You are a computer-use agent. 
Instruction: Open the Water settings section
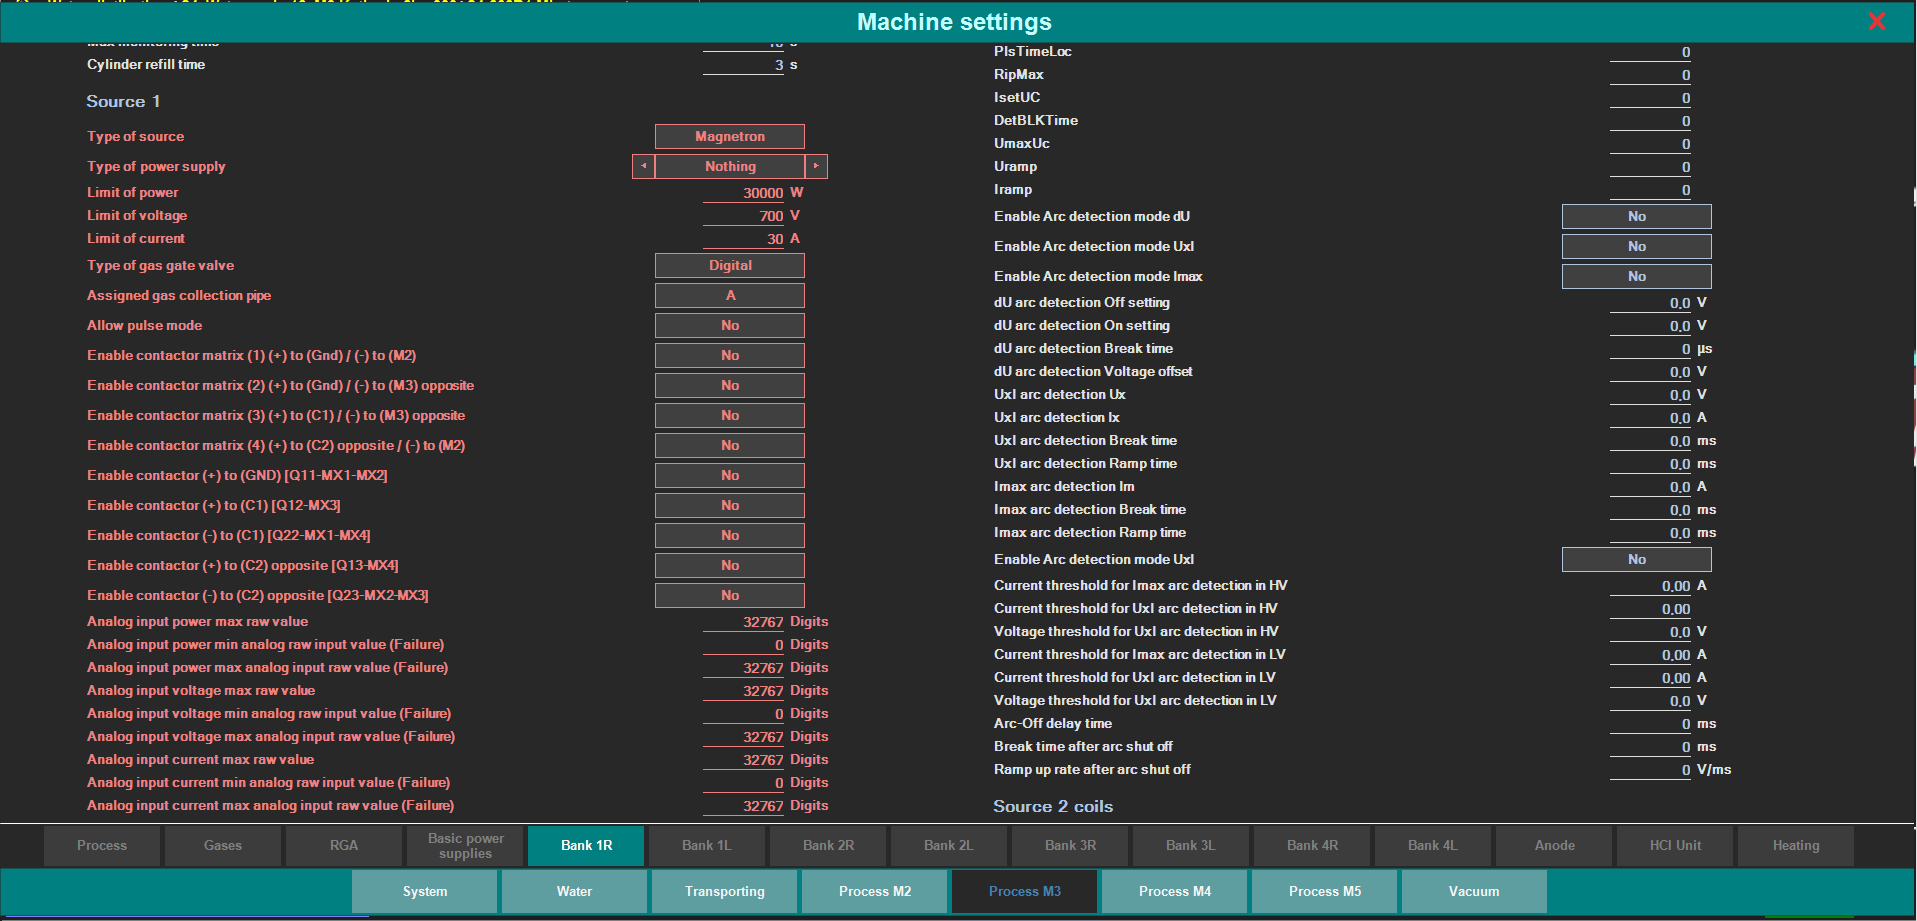tap(574, 892)
